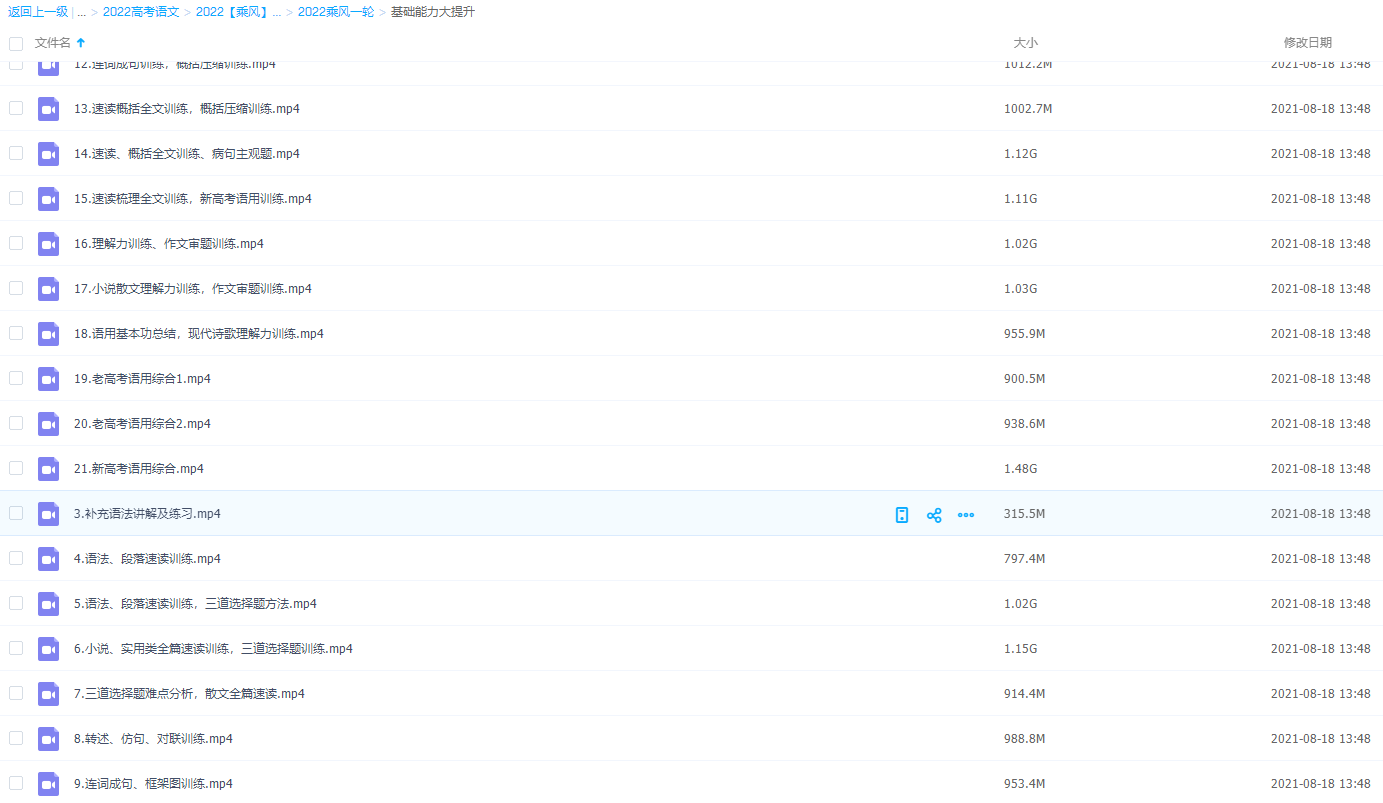The width and height of the screenshot is (1383, 803).
Task: Select checkbox for 20.老高考语用综合2.mp4
Action: (16, 423)
